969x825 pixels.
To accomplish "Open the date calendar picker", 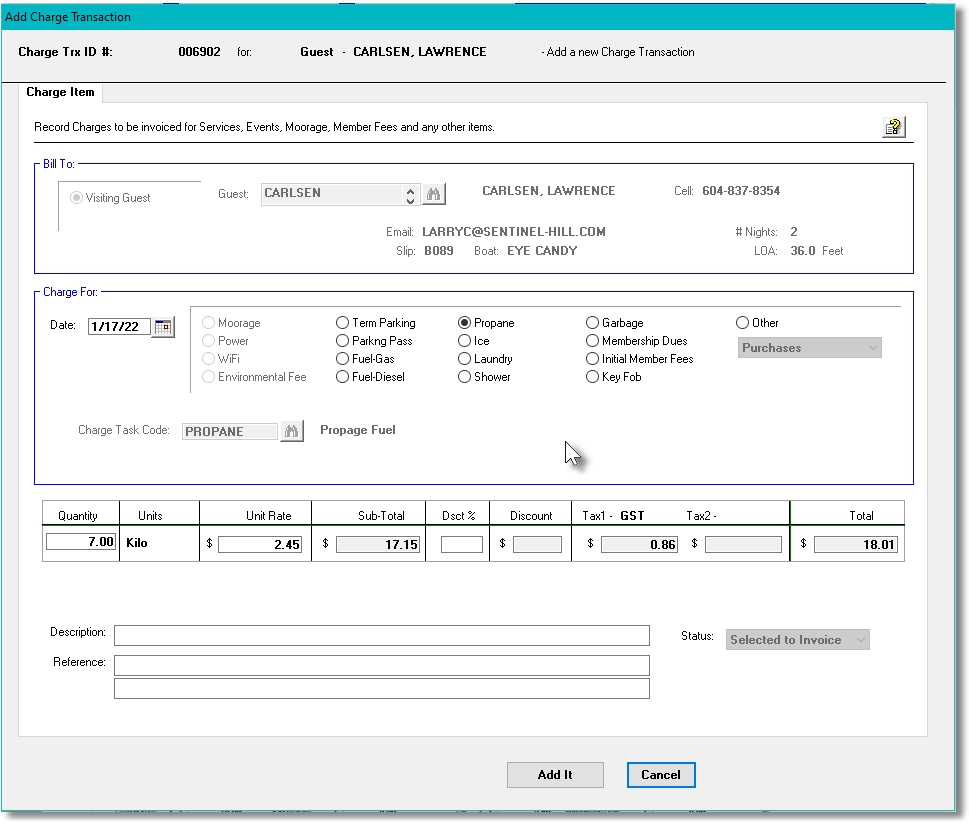I will (x=163, y=326).
